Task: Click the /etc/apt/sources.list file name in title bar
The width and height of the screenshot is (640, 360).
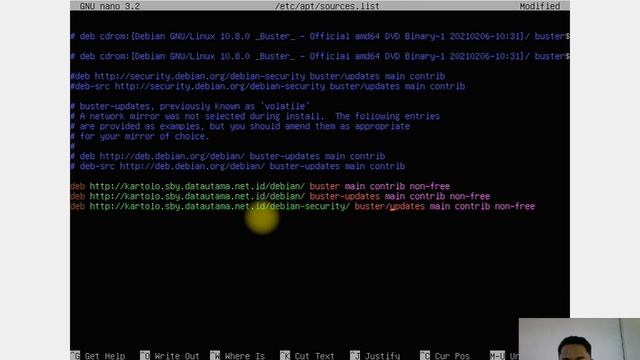Action: click(x=327, y=6)
